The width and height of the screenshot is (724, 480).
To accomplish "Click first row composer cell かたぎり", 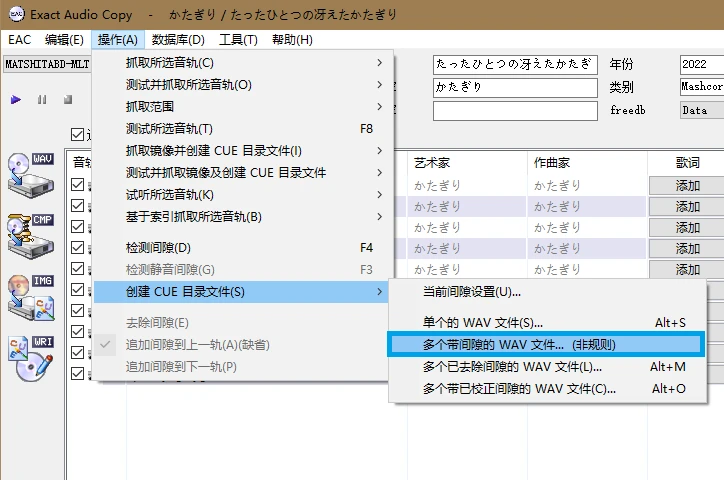I will click(587, 186).
